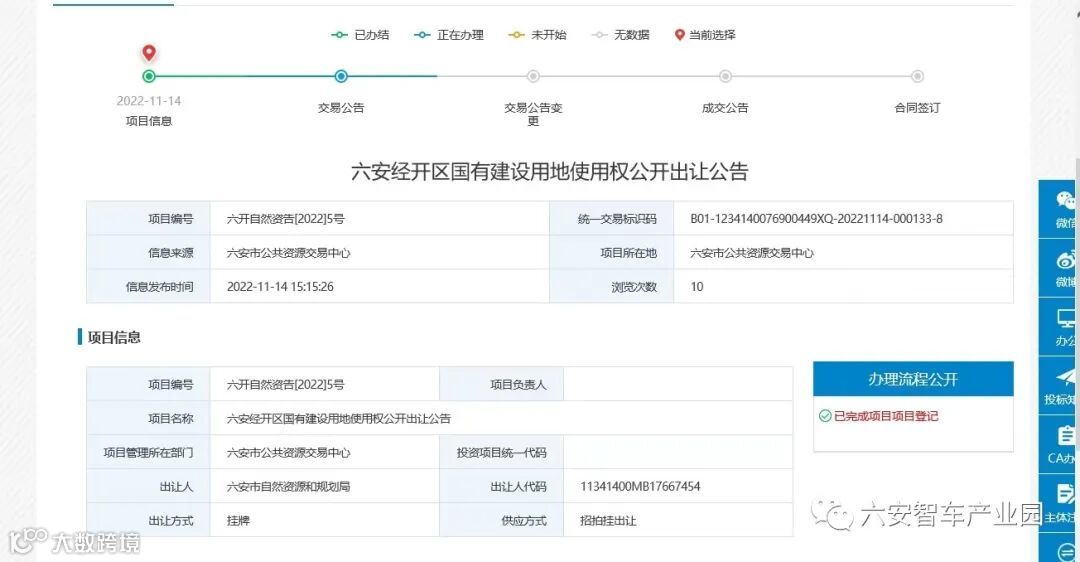The width and height of the screenshot is (1080, 562).
Task: Click the 合同签订 stage label
Action: tap(917, 107)
